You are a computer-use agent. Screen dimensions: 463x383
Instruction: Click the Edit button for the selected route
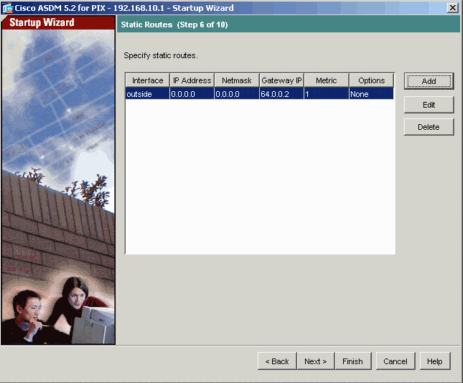429,105
